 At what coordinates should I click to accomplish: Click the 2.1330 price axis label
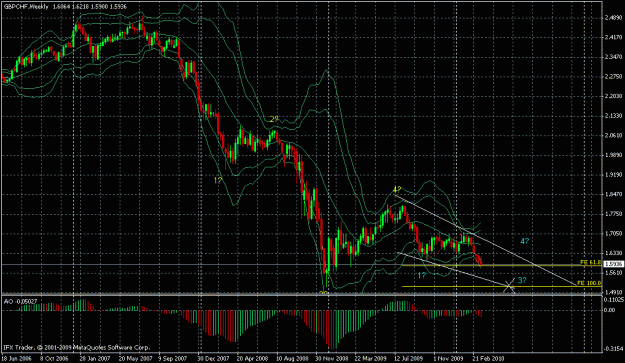(613, 116)
